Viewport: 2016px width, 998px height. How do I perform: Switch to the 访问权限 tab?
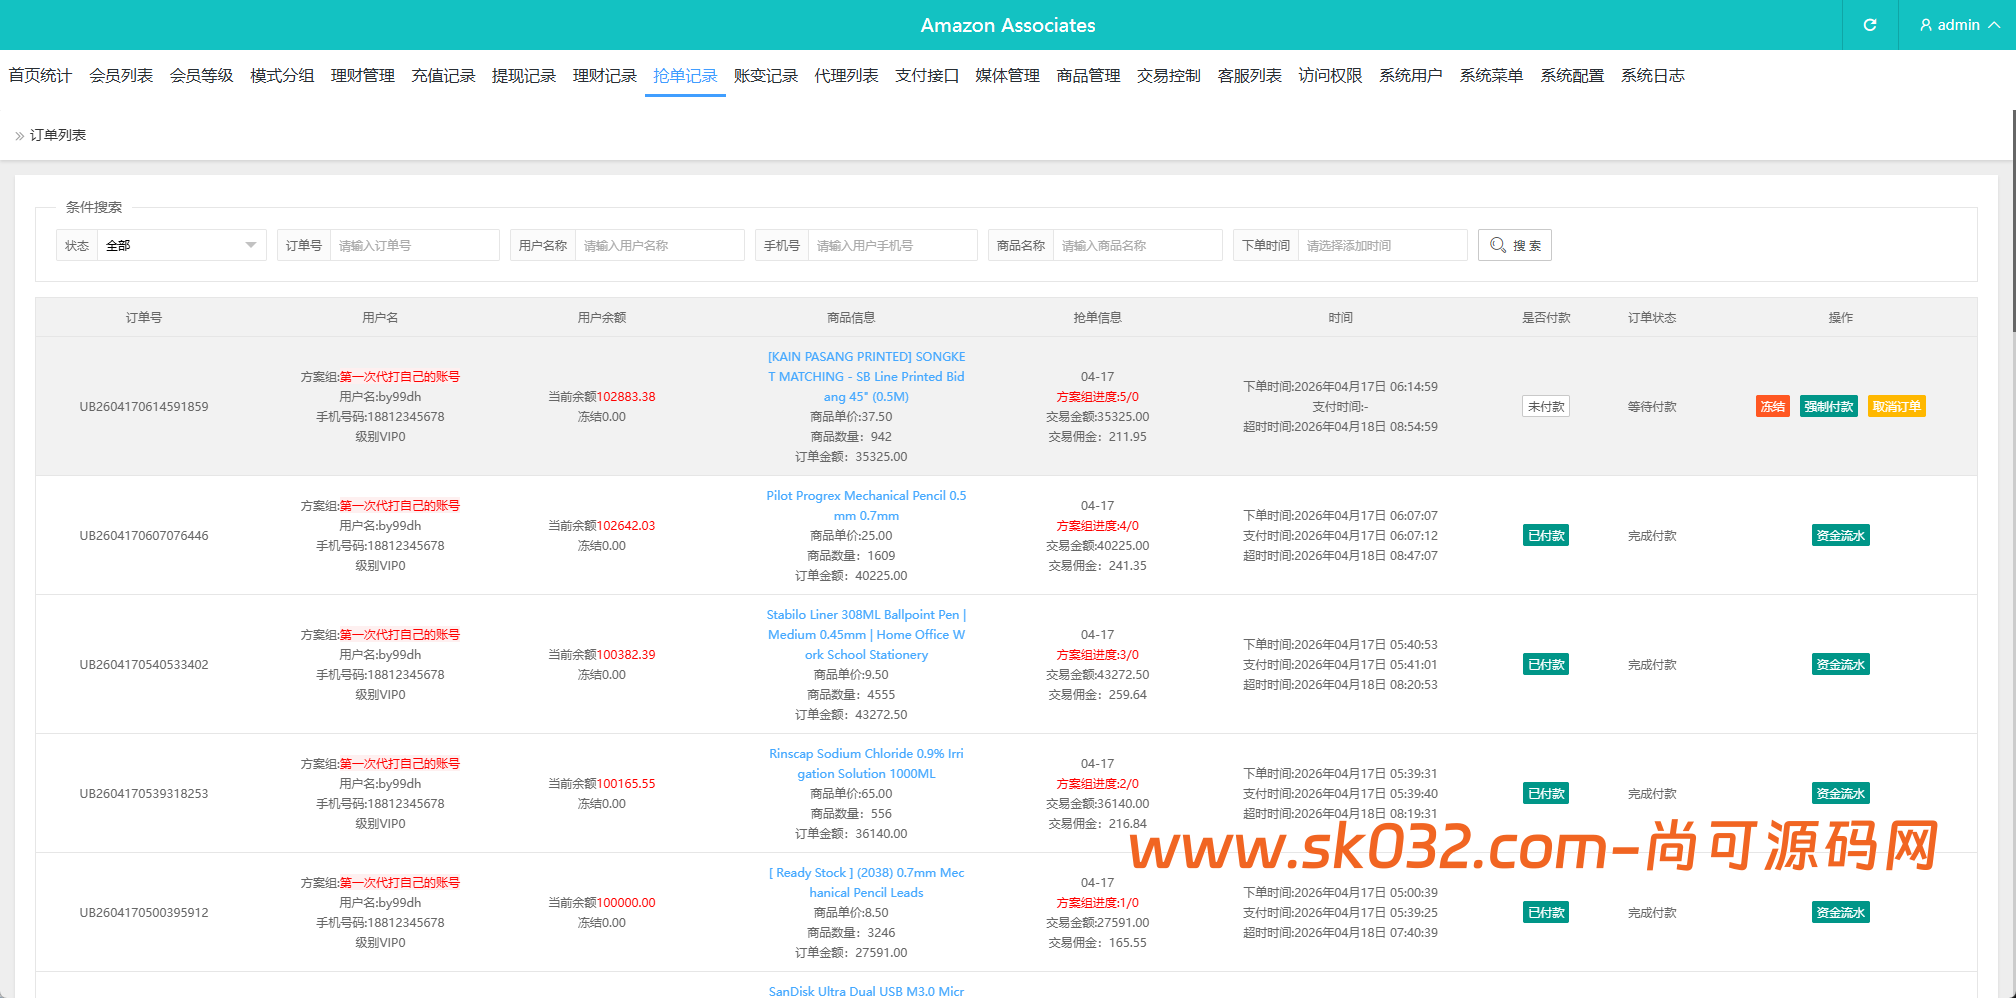[x=1330, y=75]
